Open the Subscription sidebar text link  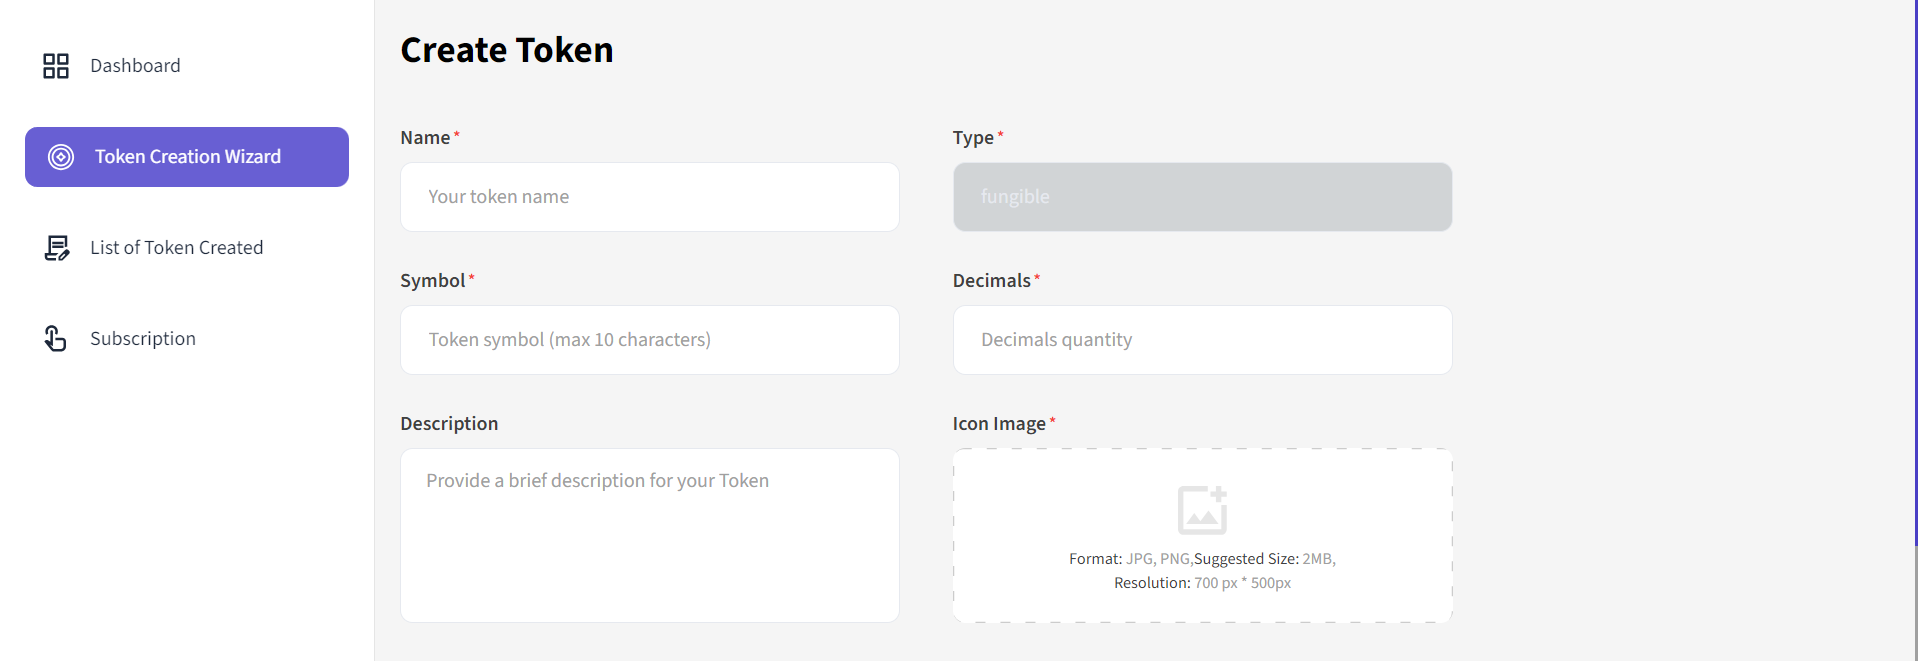pos(143,339)
